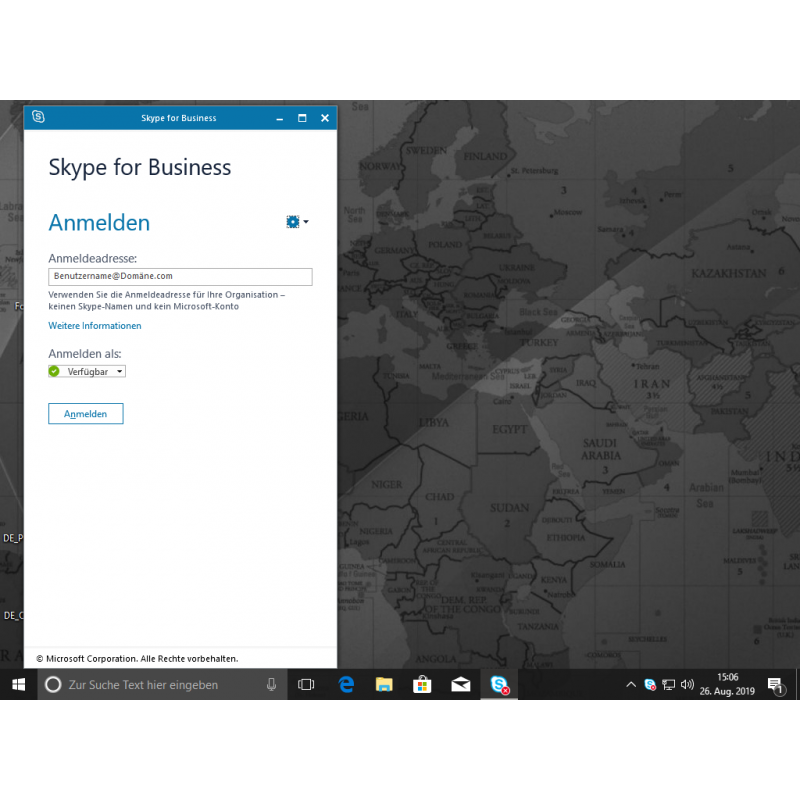The image size is (800, 800).
Task: Click the Skype logo in title bar
Action: click(38, 118)
